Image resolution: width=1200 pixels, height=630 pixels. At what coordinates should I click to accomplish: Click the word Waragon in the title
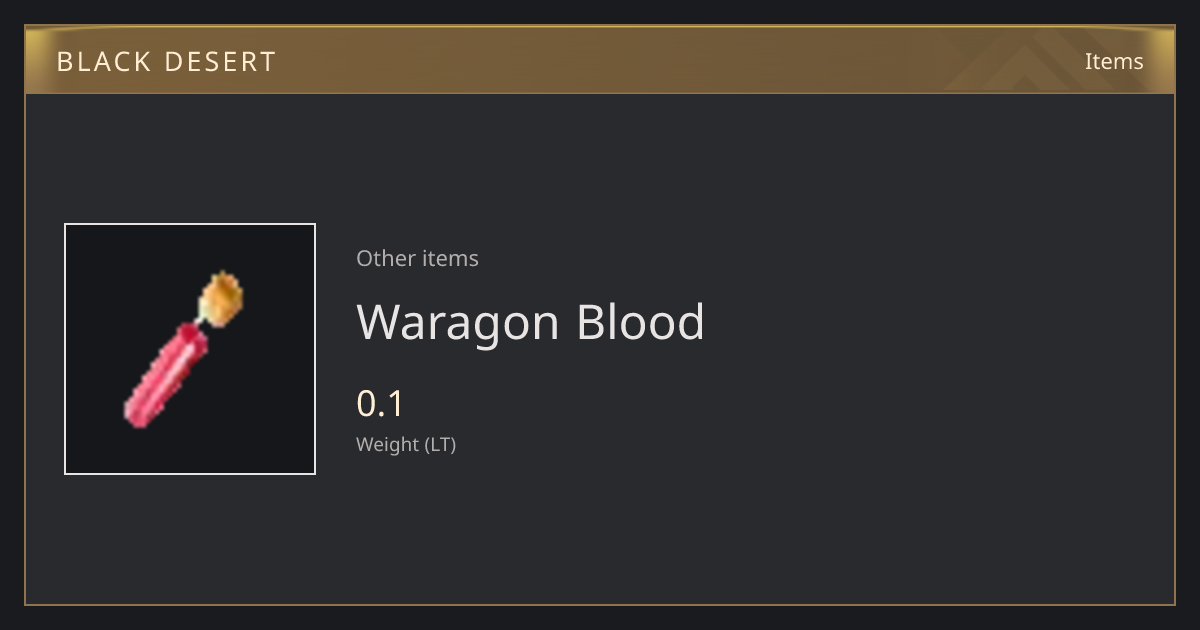(459, 324)
